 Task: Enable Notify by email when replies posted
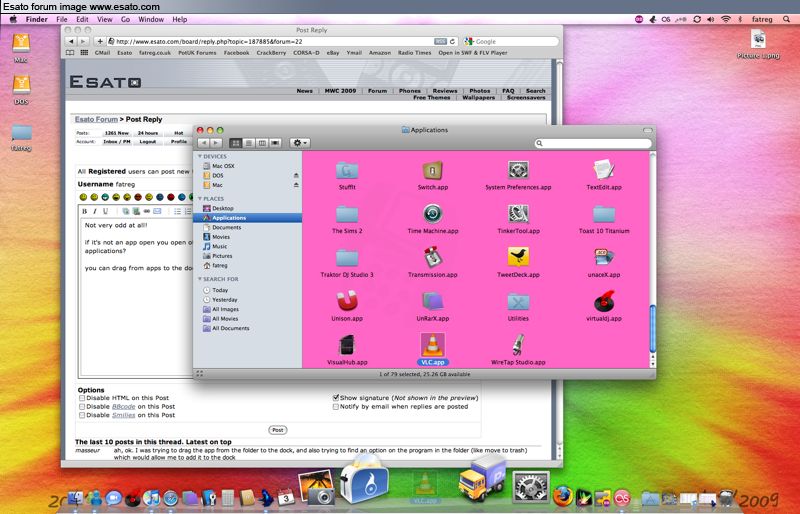(x=336, y=406)
